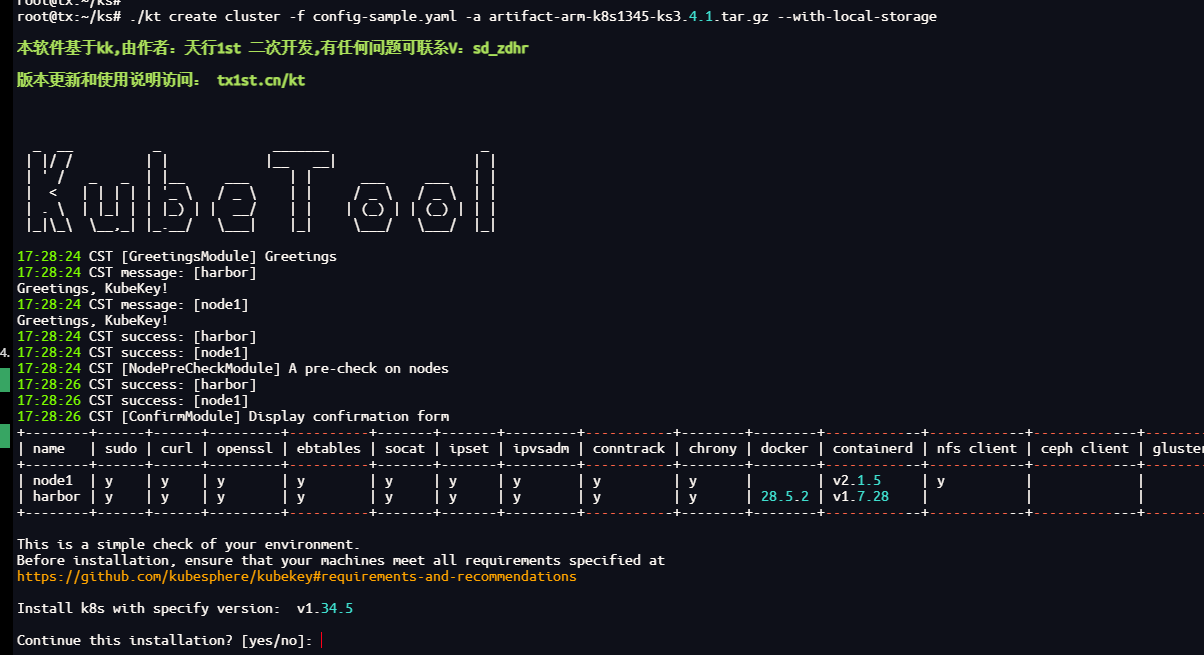
Task: Click the containerd version v1.7.28 cell
Action: [861, 496]
